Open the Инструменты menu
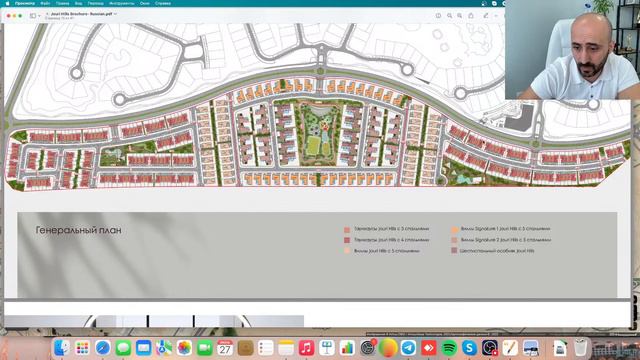The image size is (640, 360). click(x=122, y=3)
